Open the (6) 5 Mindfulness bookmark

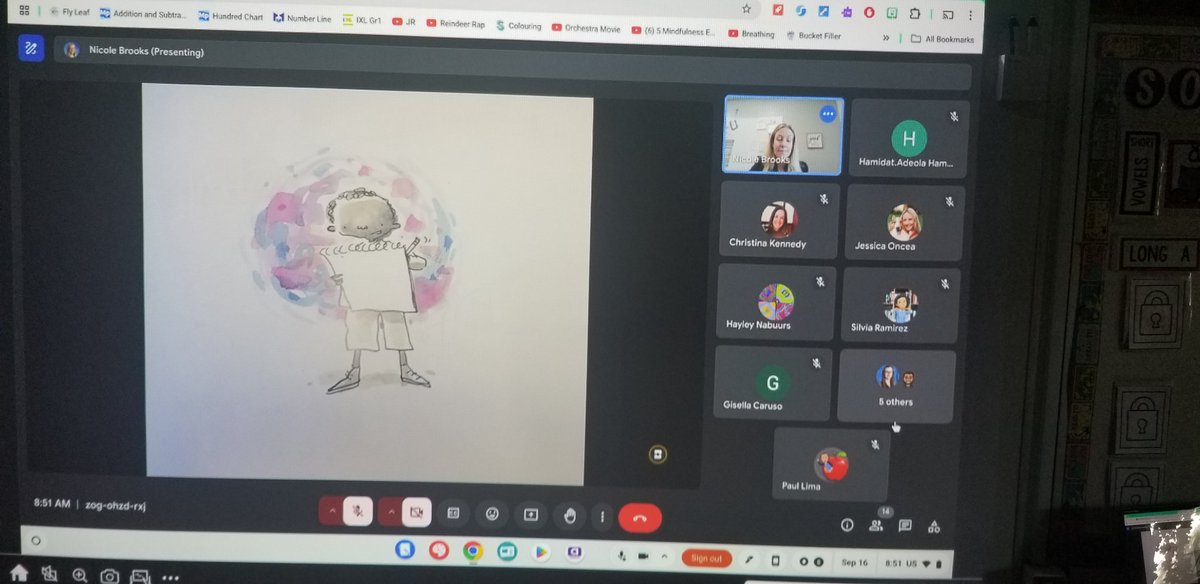(674, 30)
